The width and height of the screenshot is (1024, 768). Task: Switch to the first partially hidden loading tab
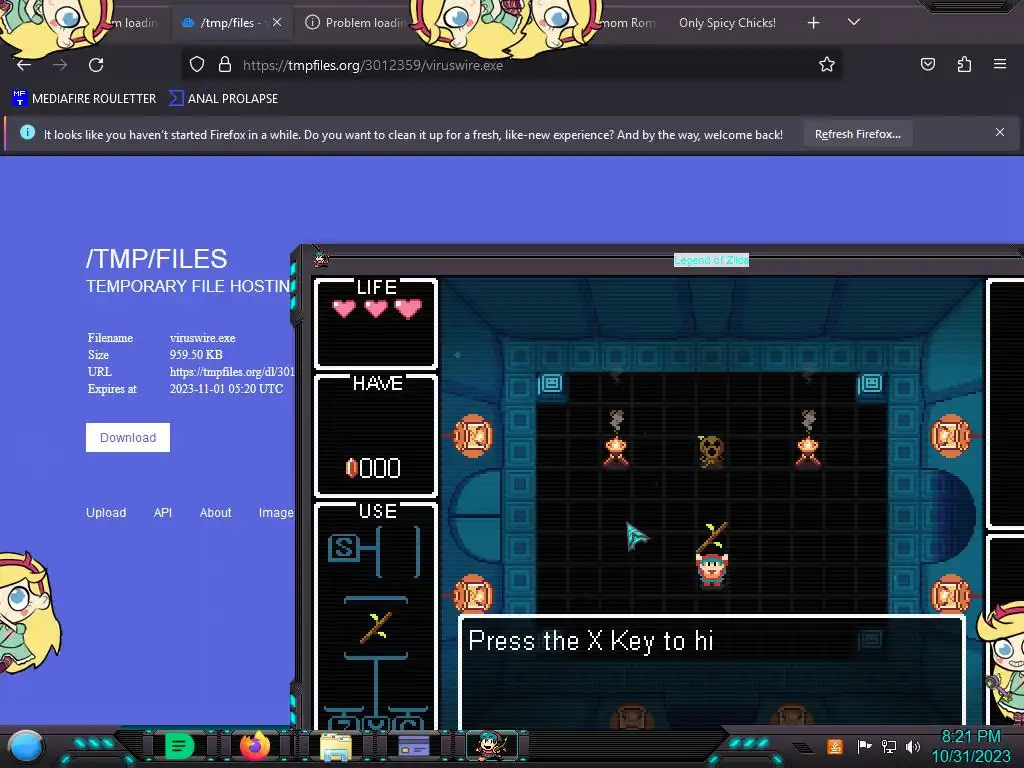(x=136, y=23)
